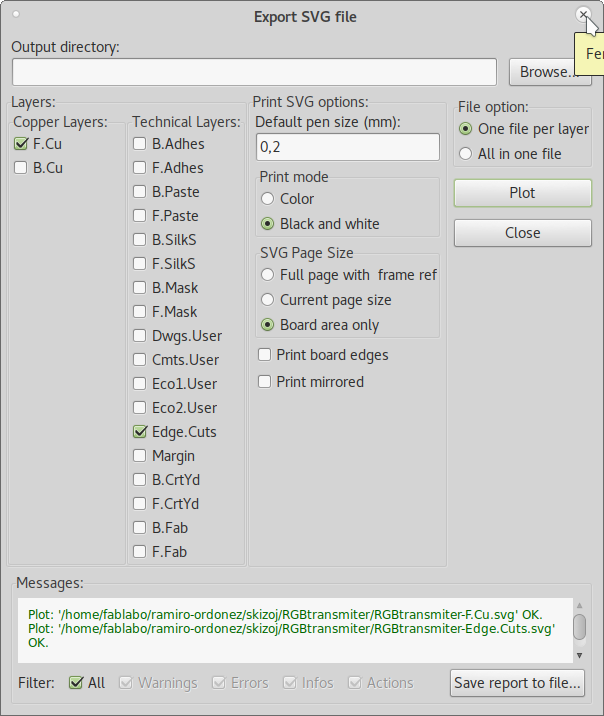Click the messages scrollbar up arrow
This screenshot has width=604, height=716.
(579, 605)
